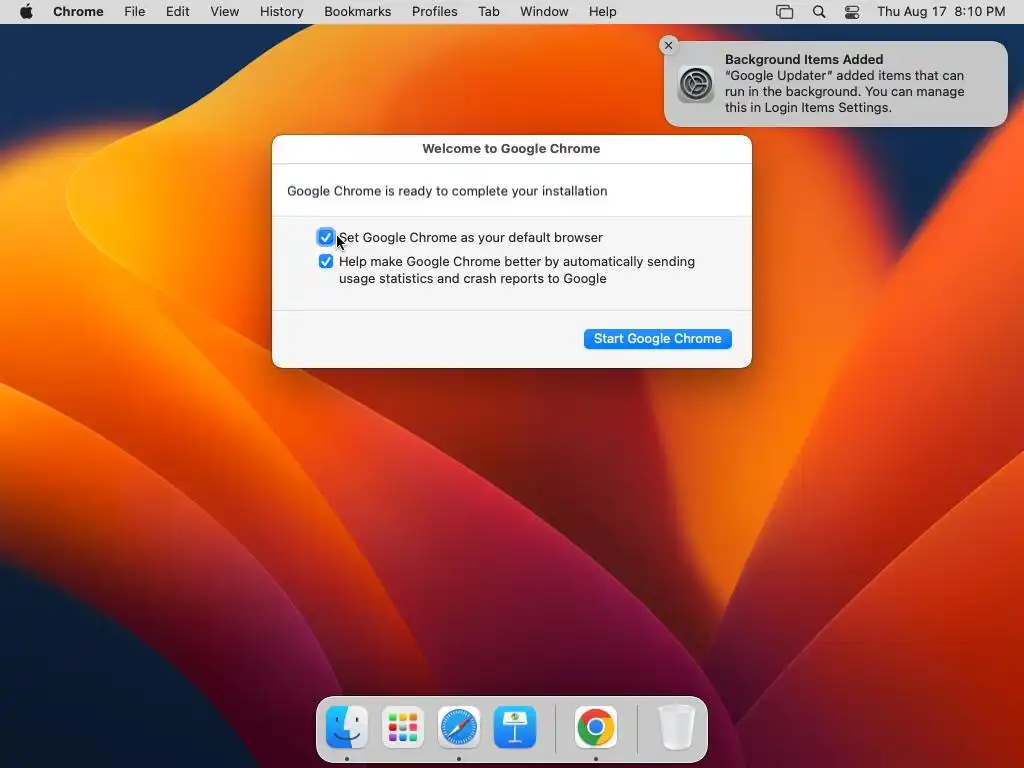
Task: Open the History menu
Action: click(281, 12)
